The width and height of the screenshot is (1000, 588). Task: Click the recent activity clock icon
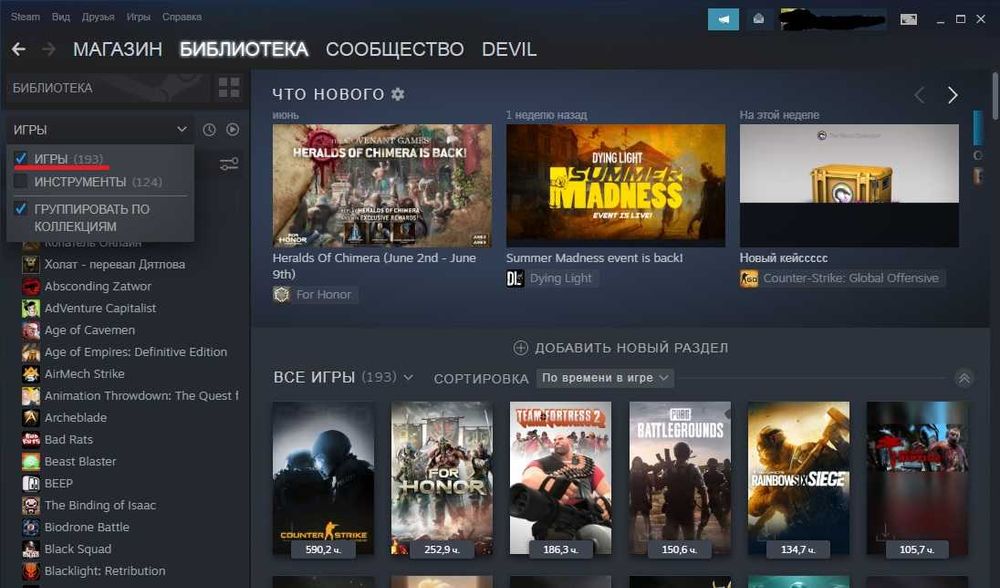[209, 129]
